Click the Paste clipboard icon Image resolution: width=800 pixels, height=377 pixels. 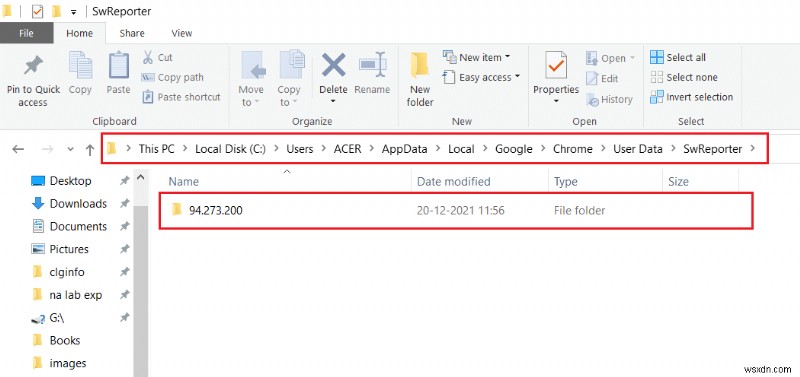[118, 66]
